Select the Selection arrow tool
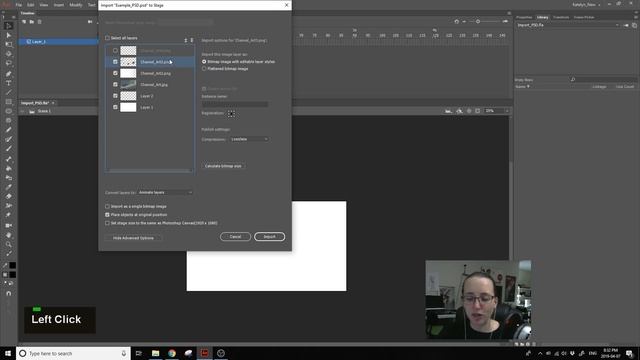640x360 pixels. (9, 26)
